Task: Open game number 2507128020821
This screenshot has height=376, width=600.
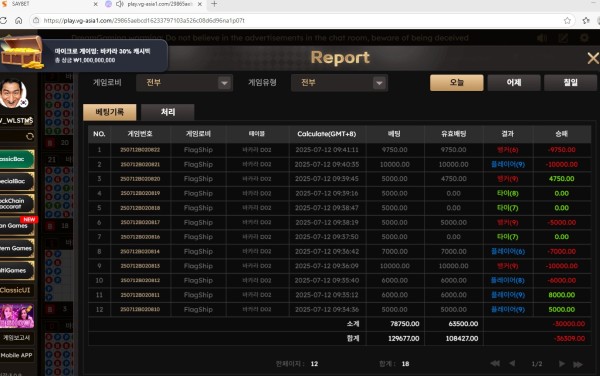Action: 140,164
